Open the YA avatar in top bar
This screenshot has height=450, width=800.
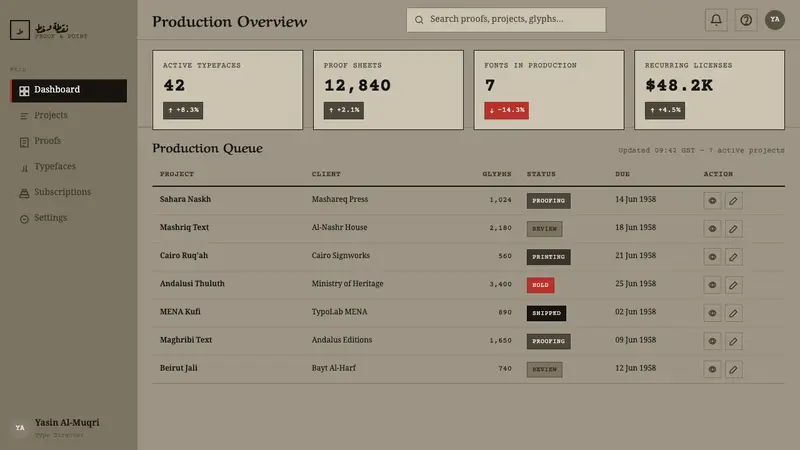[774, 20]
